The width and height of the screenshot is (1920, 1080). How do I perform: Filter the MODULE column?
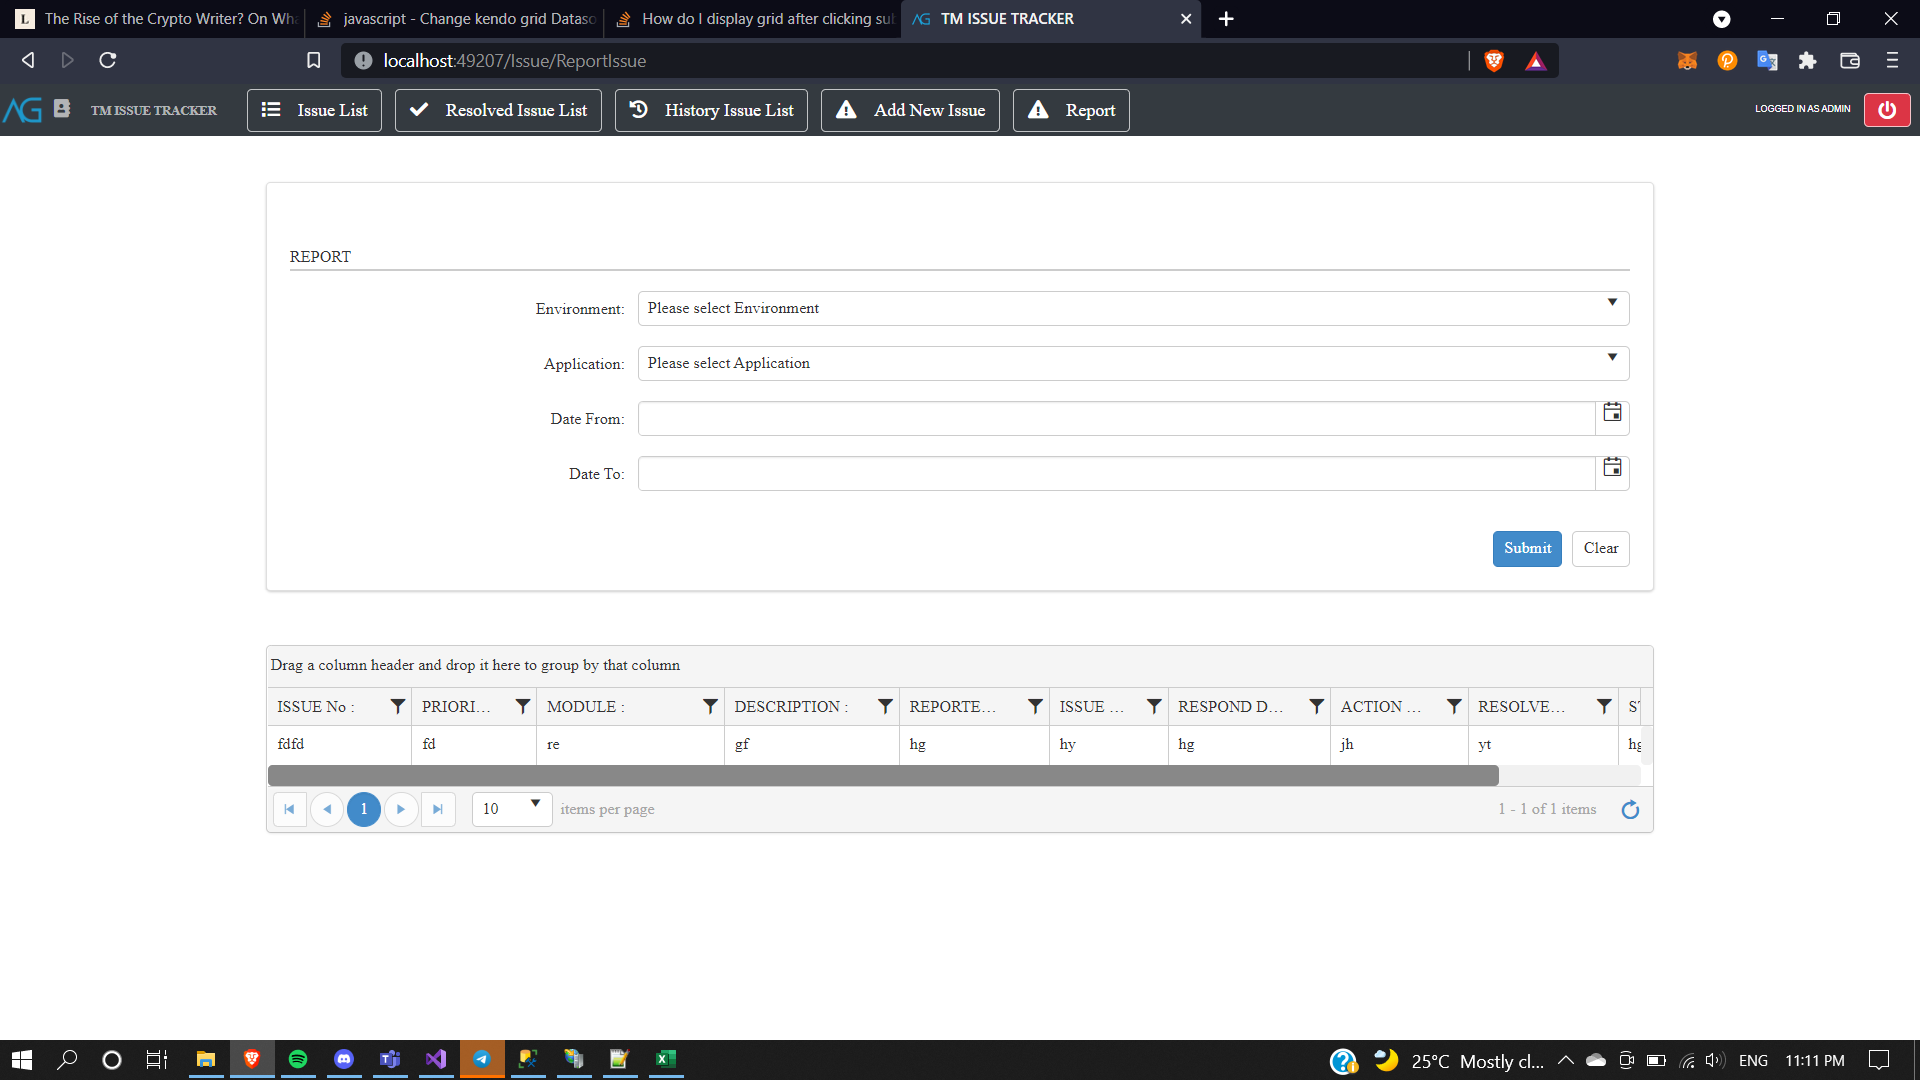(710, 707)
